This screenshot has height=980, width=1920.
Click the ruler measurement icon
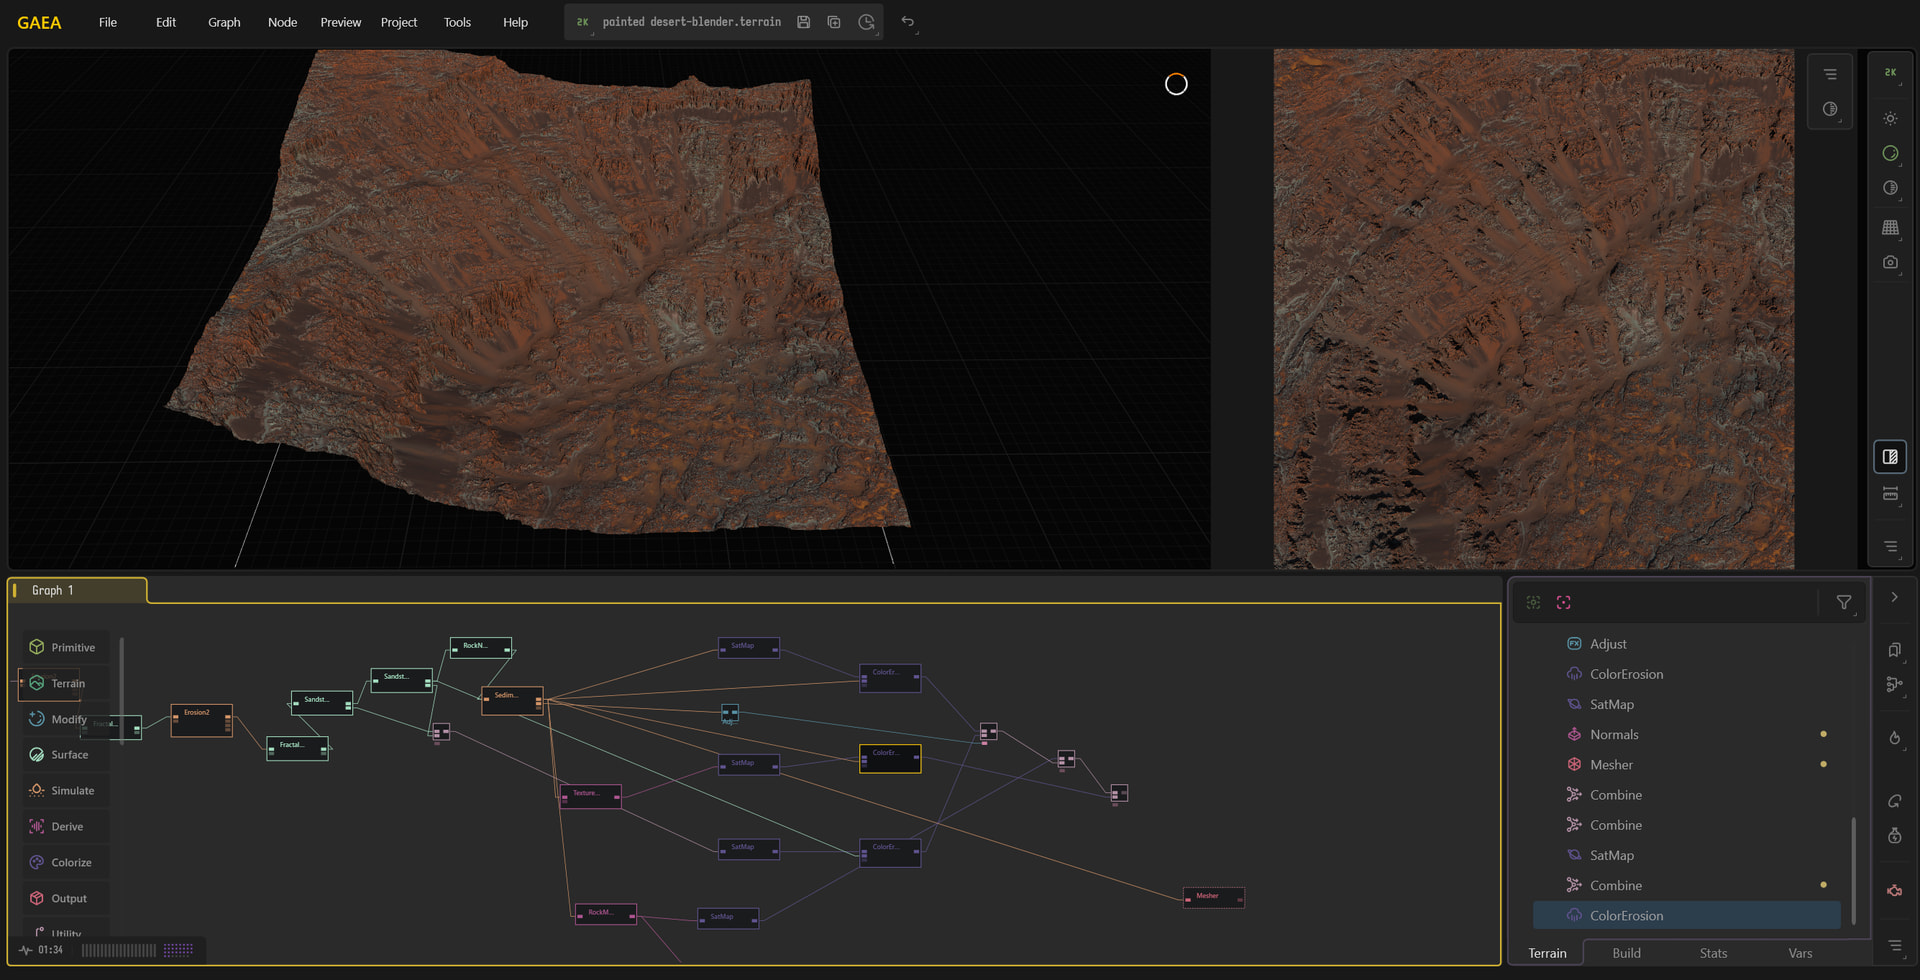click(1890, 494)
